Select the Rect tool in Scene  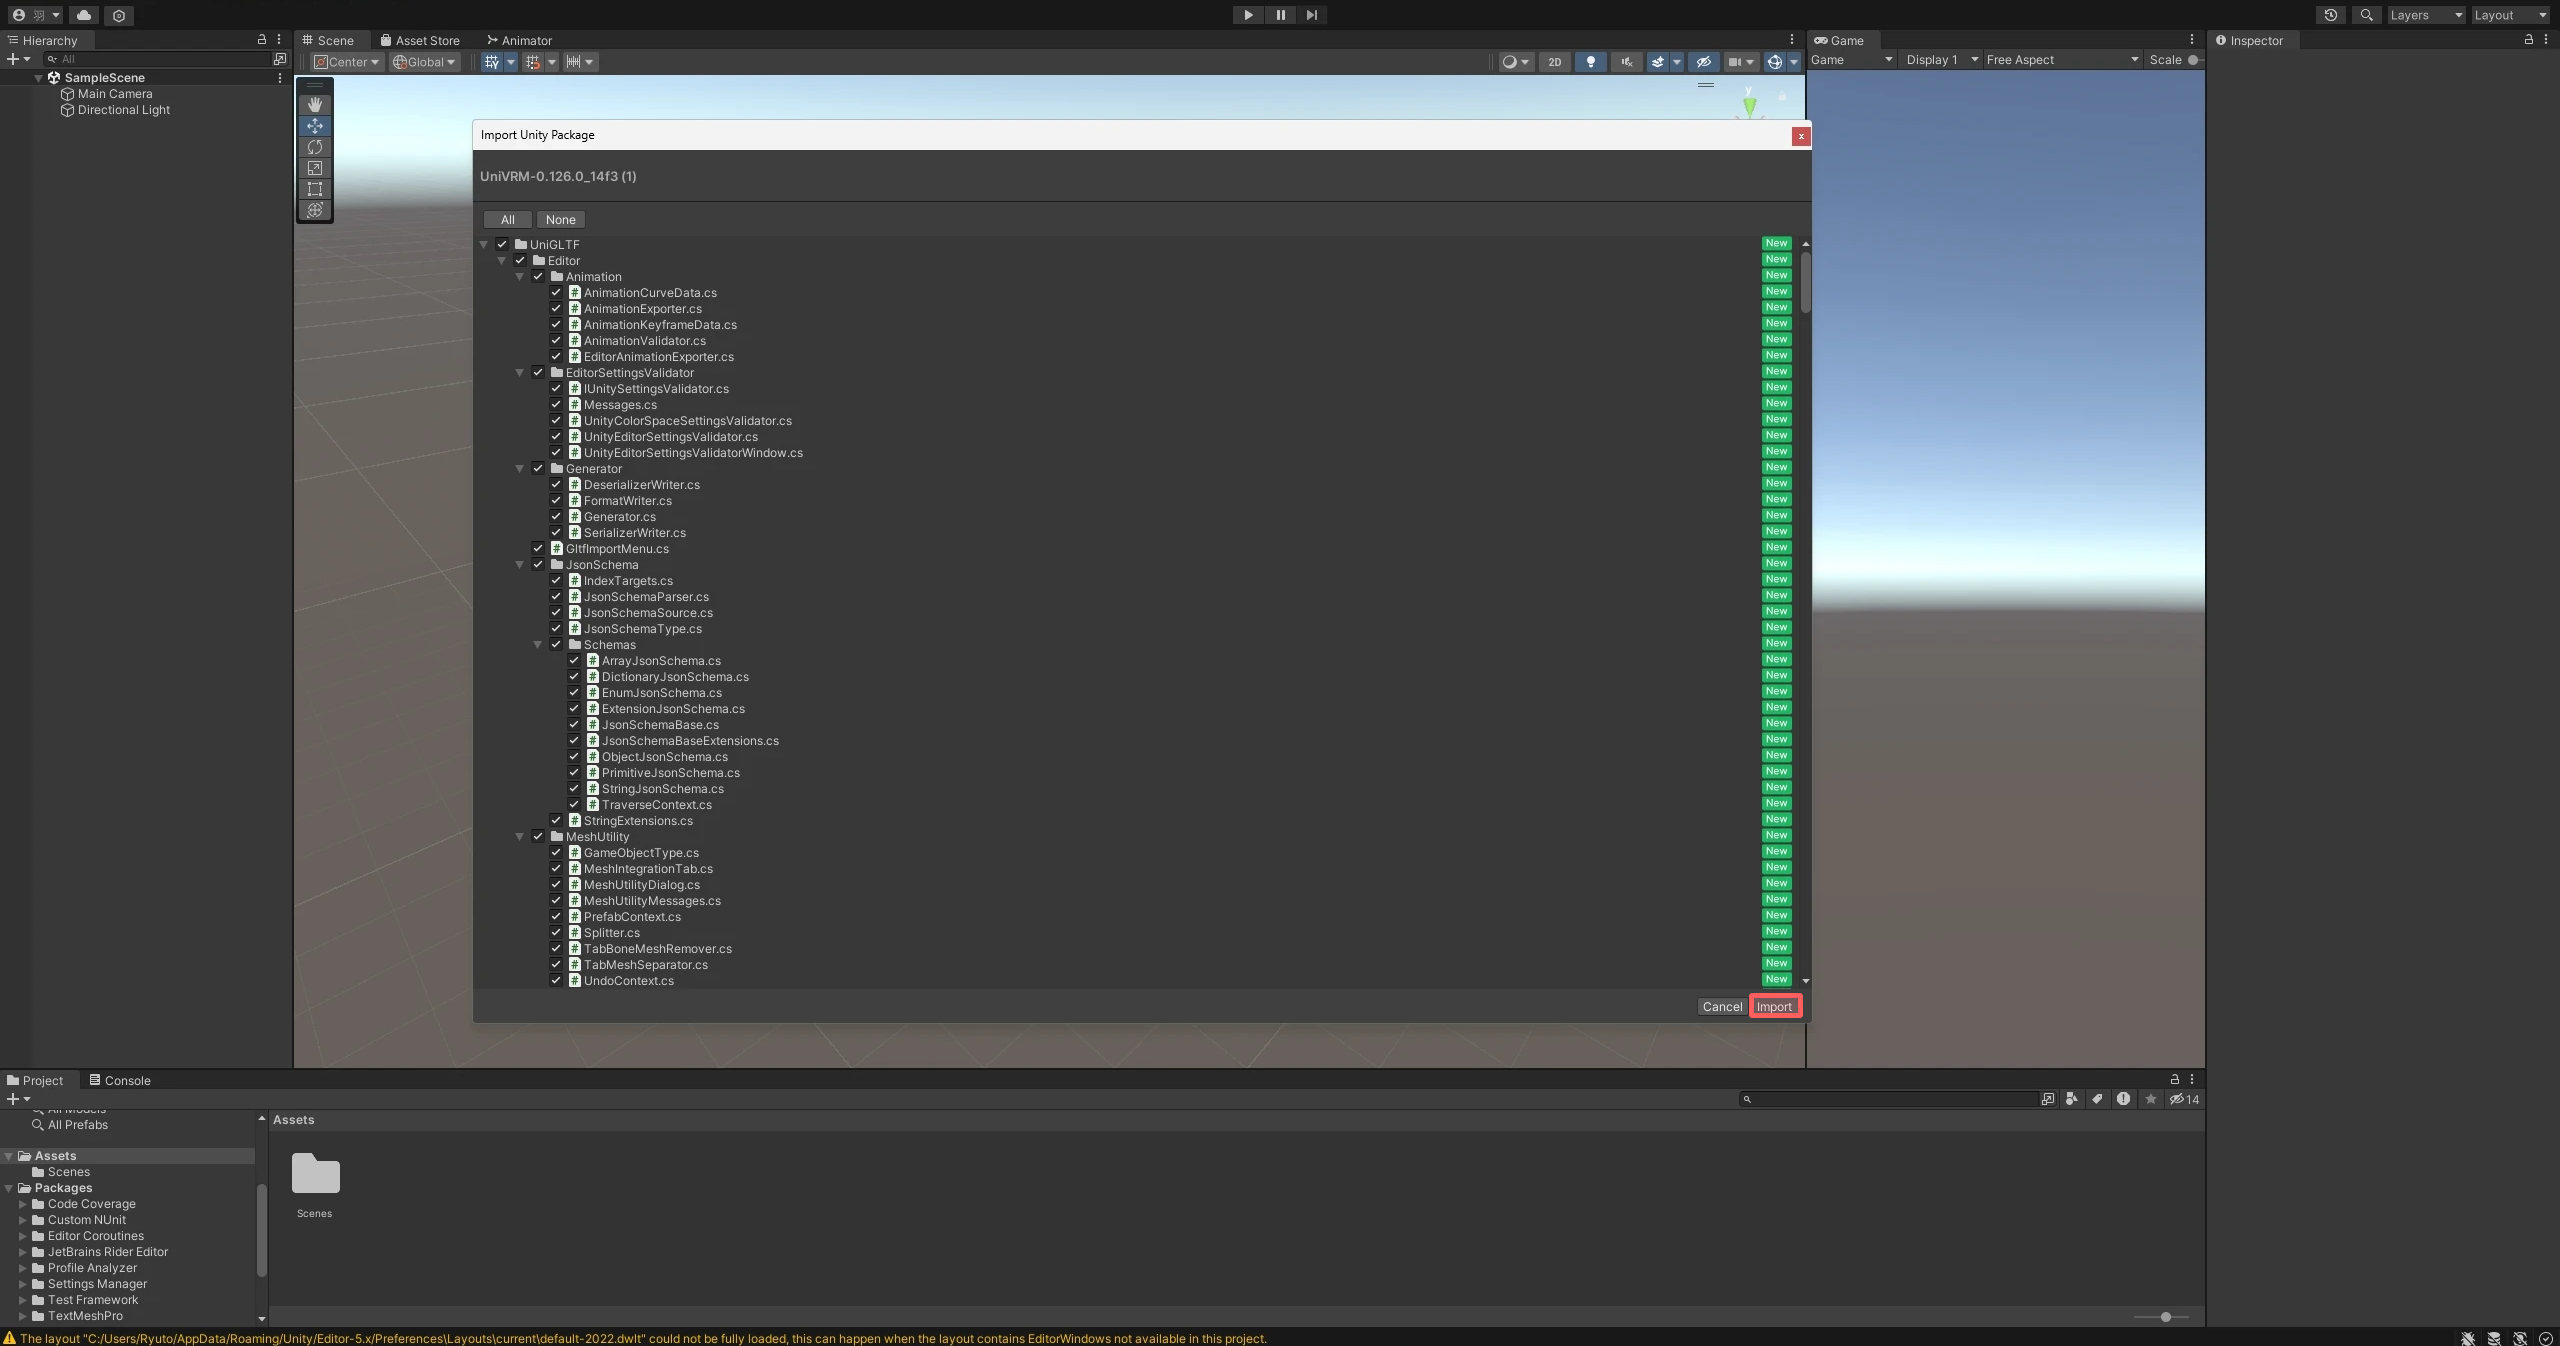(x=315, y=189)
